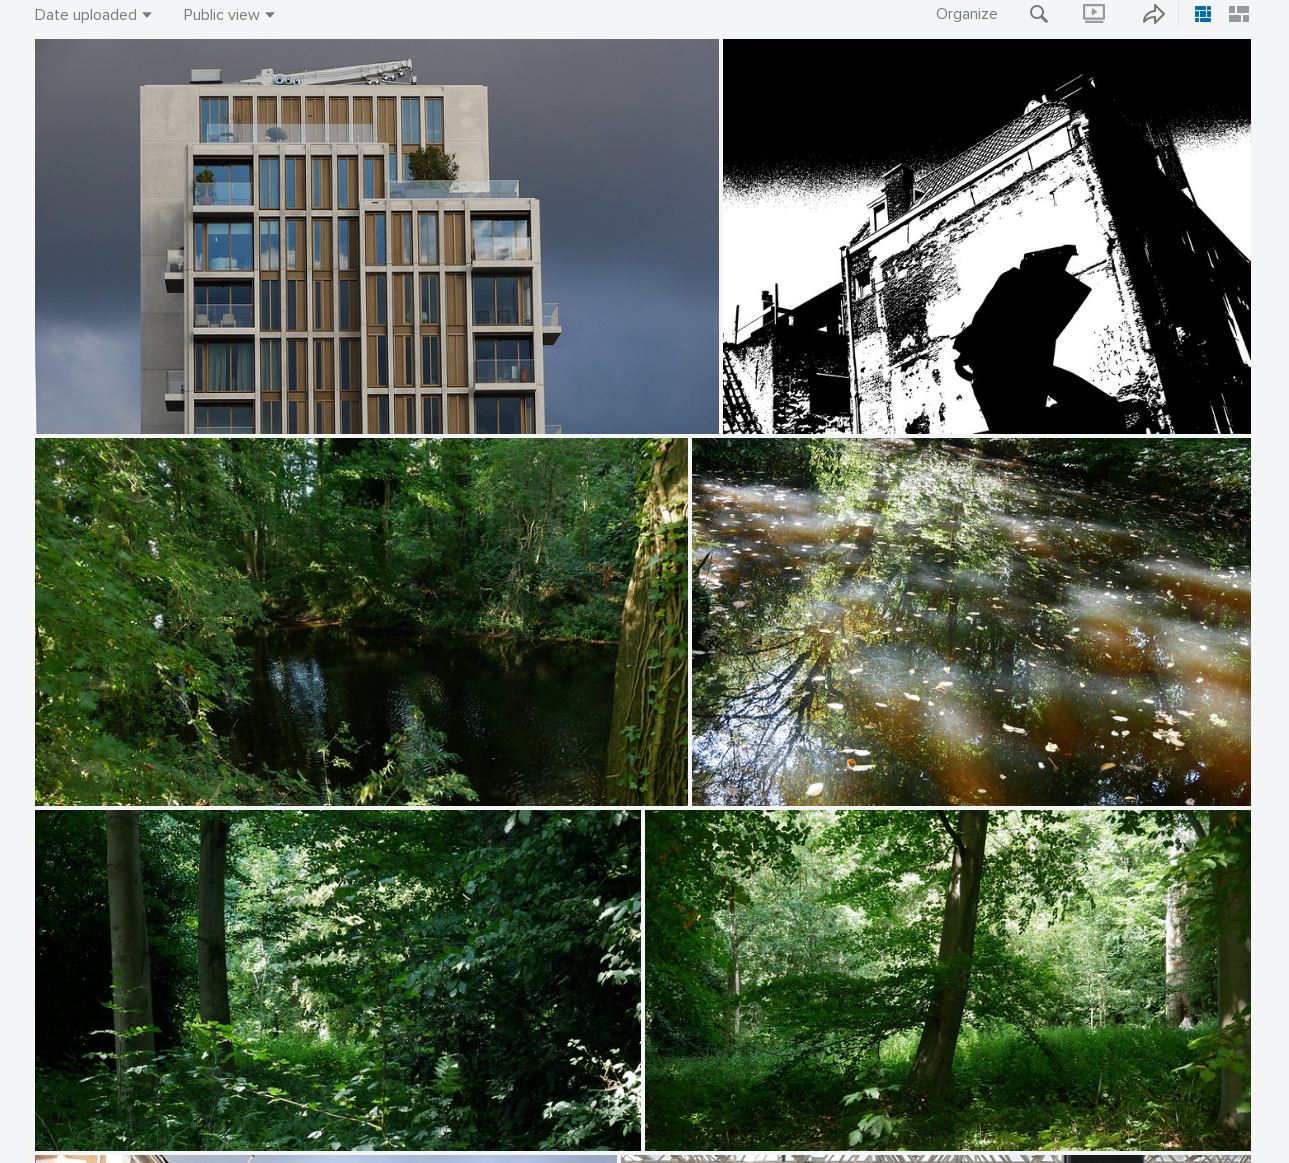Click the arrow beside Date uploaded
The height and width of the screenshot is (1163, 1289).
click(x=147, y=15)
